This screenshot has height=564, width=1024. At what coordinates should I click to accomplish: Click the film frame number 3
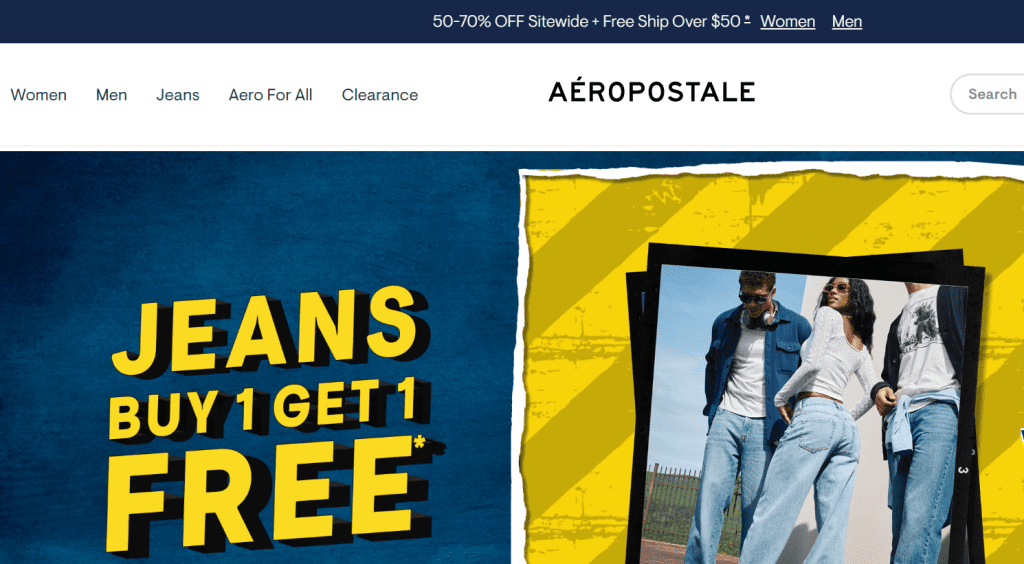tap(963, 469)
